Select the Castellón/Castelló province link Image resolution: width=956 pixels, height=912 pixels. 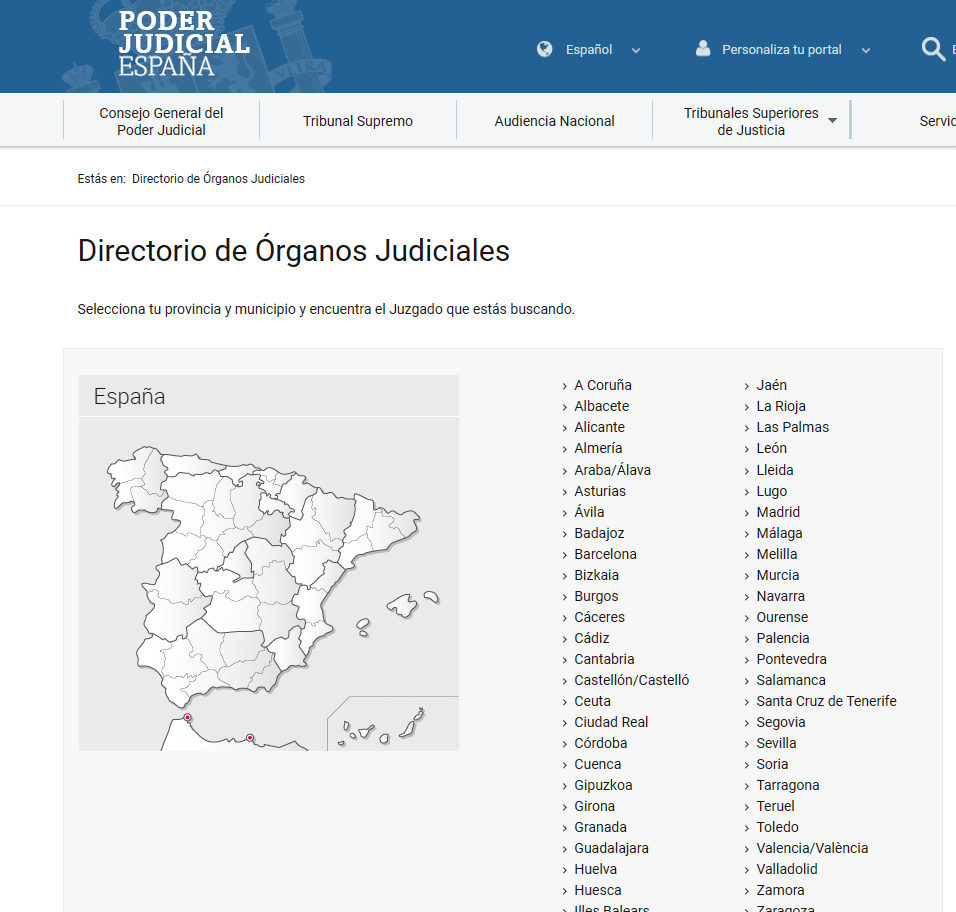pos(632,680)
